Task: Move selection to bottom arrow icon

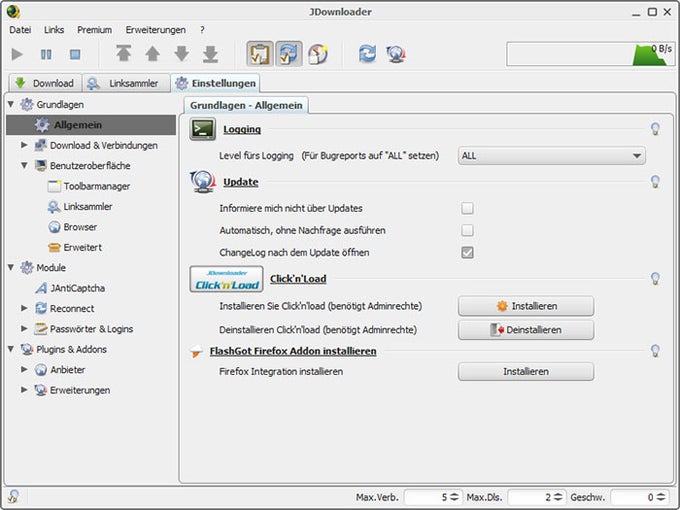Action: (x=210, y=54)
